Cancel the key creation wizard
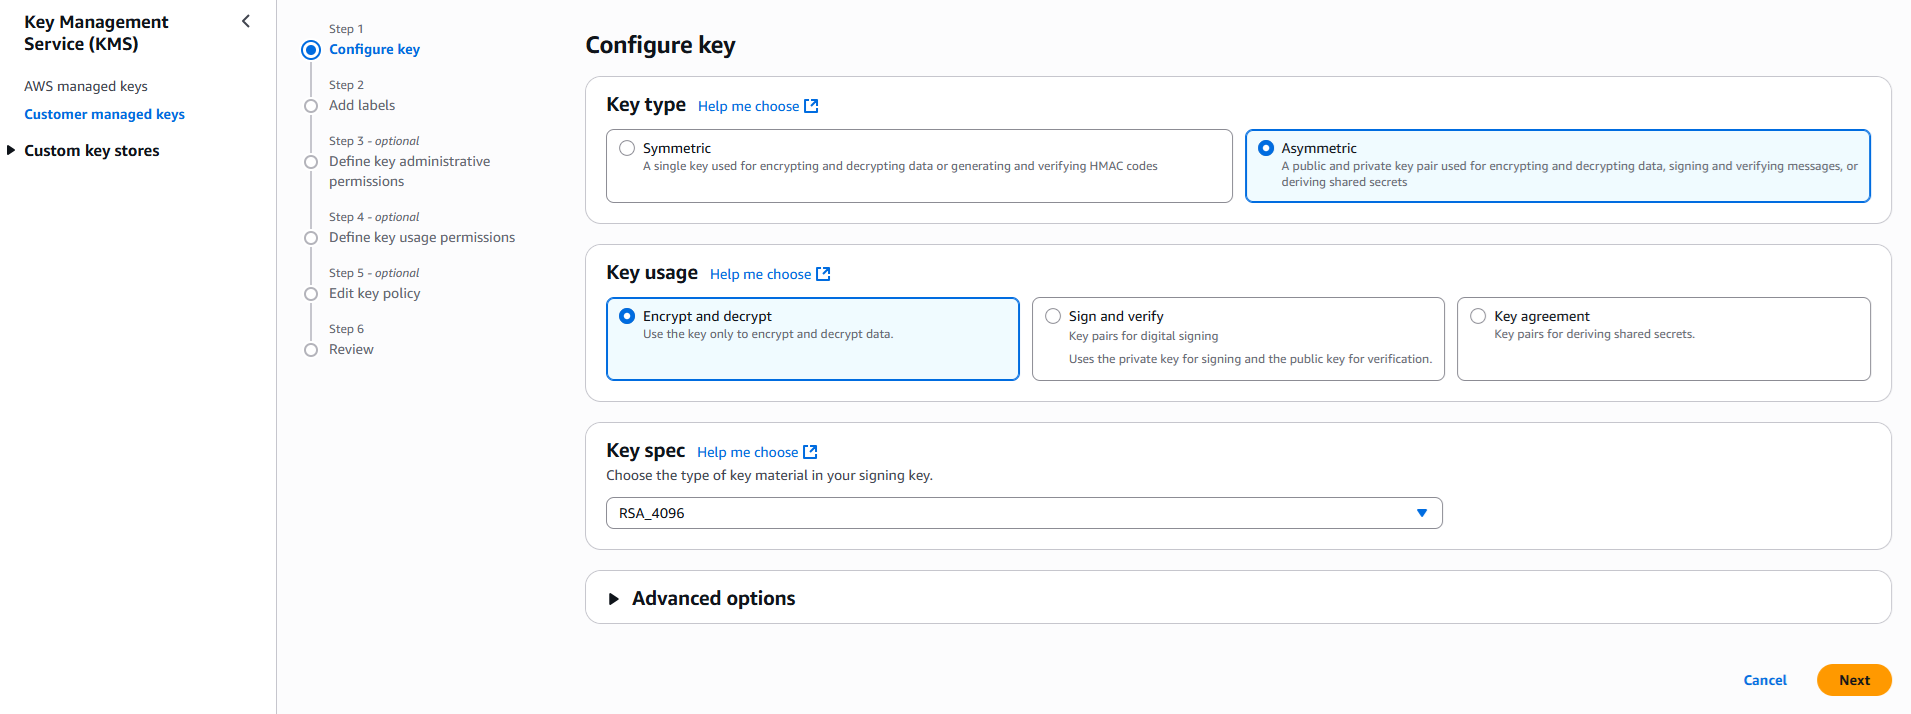This screenshot has height=714, width=1911. click(x=1764, y=680)
